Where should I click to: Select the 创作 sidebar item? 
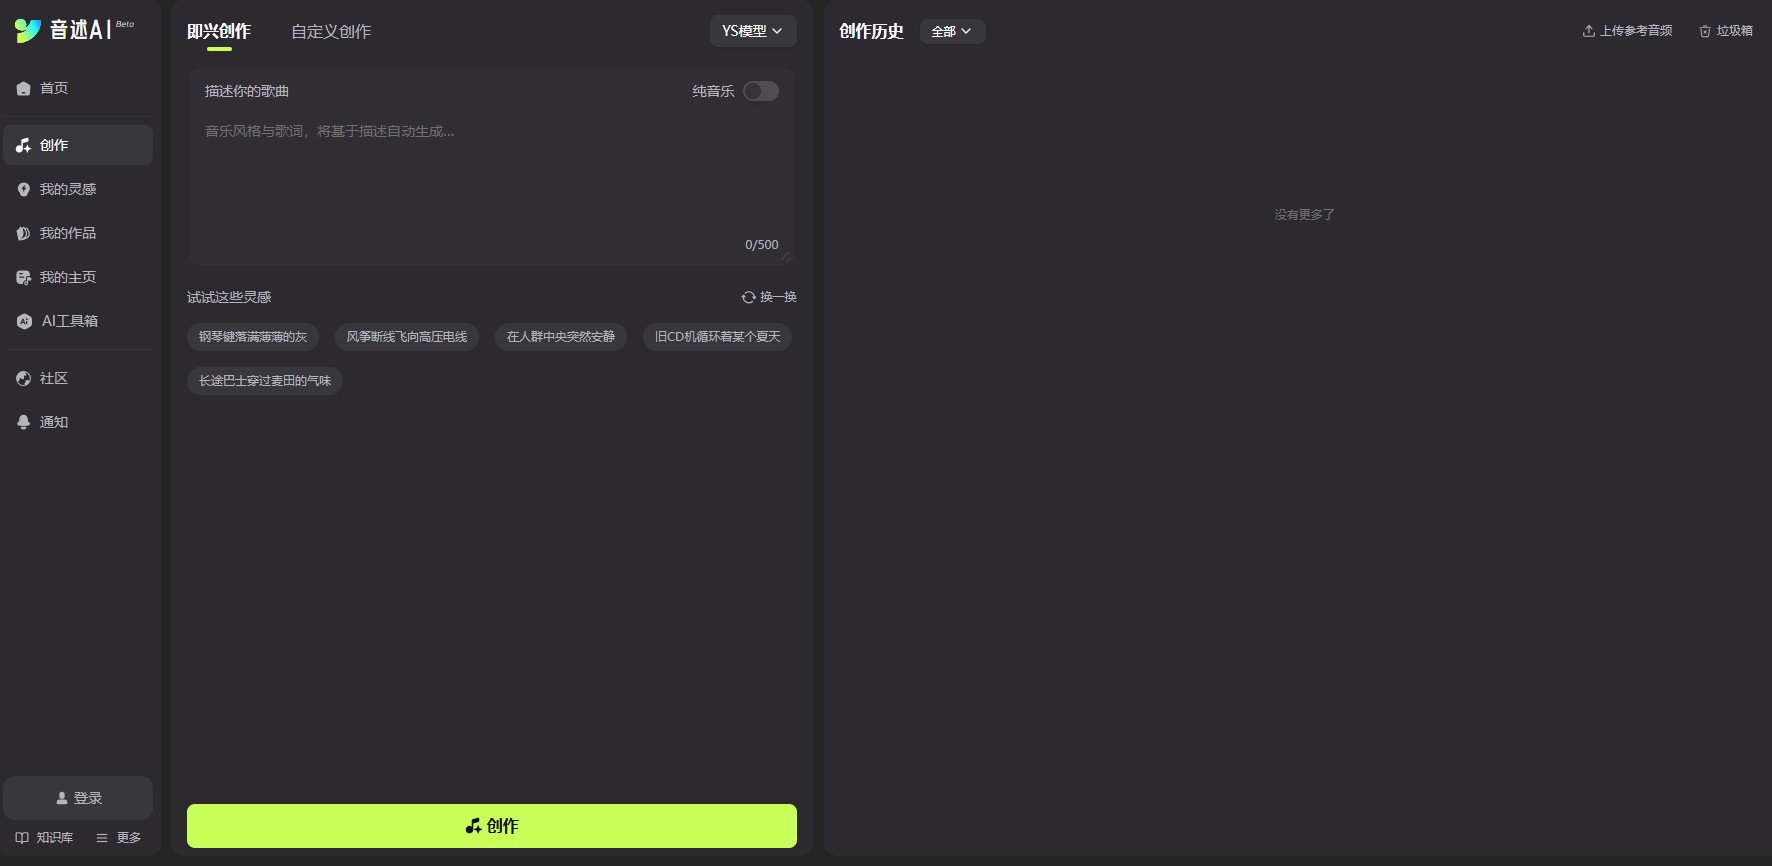[78, 145]
